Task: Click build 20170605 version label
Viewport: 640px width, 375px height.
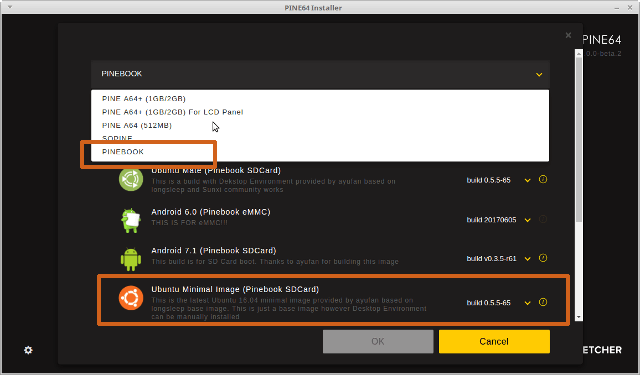Action: [491, 220]
